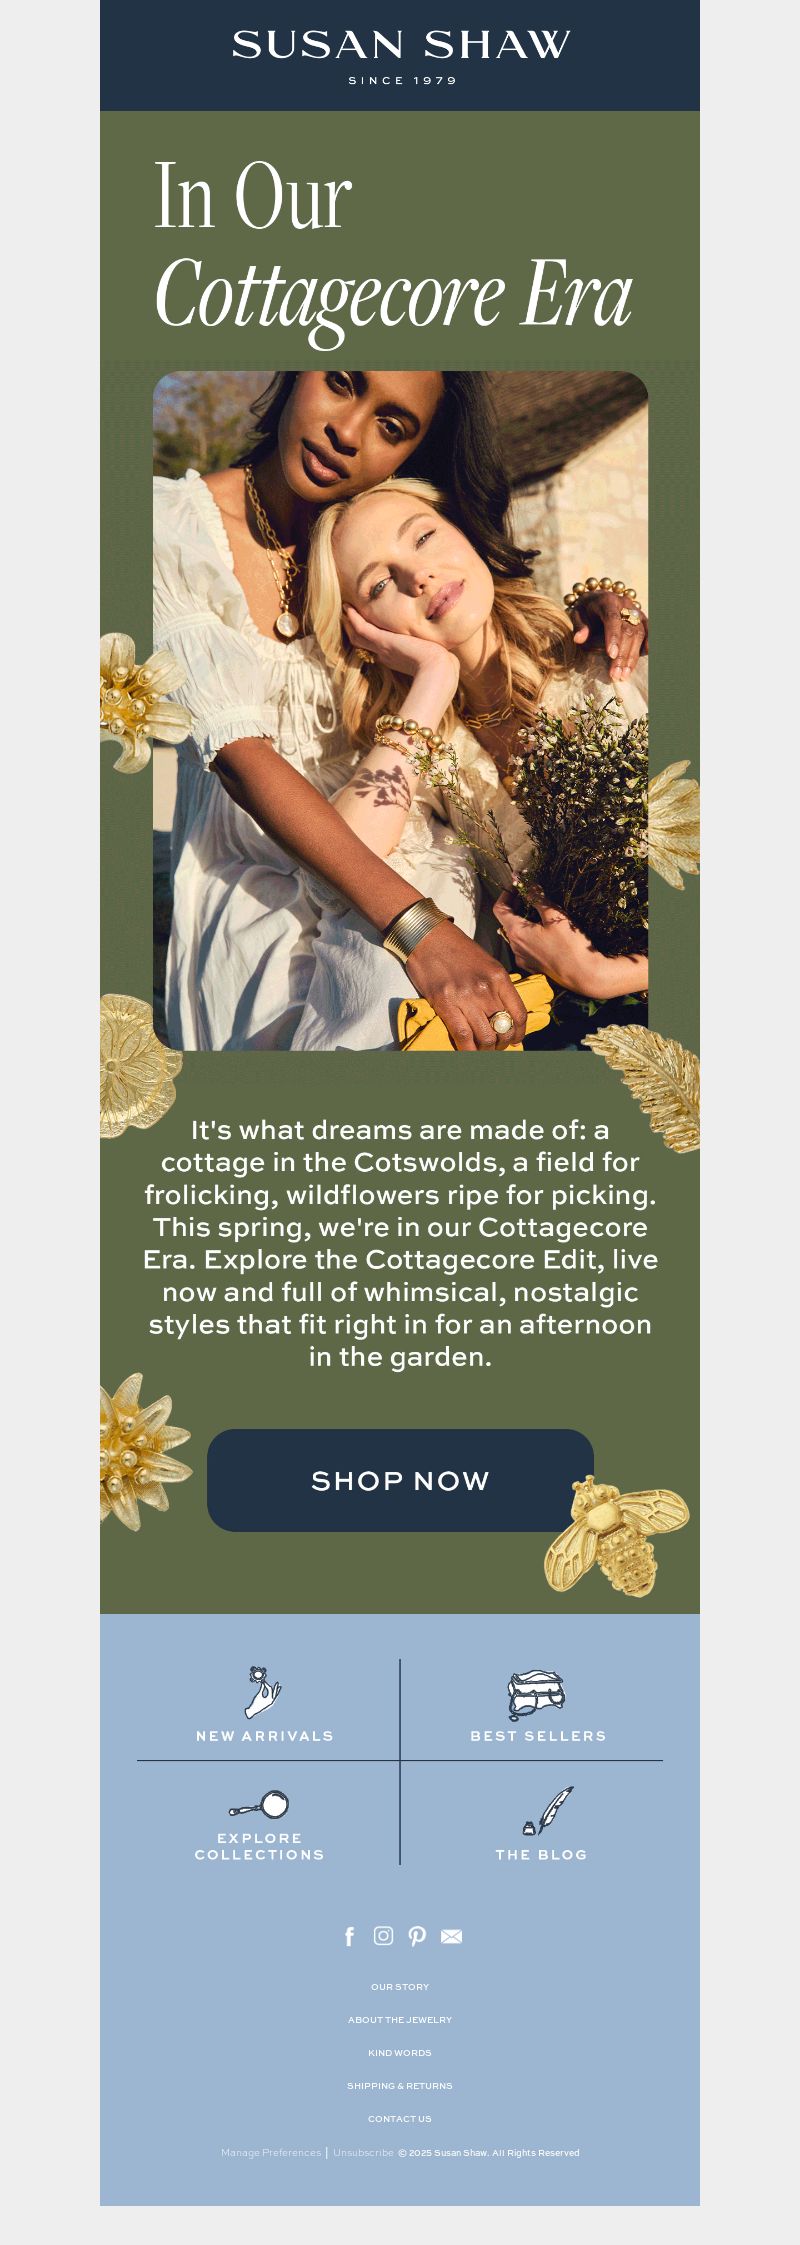Click the Unsubscribe link

(363, 2152)
